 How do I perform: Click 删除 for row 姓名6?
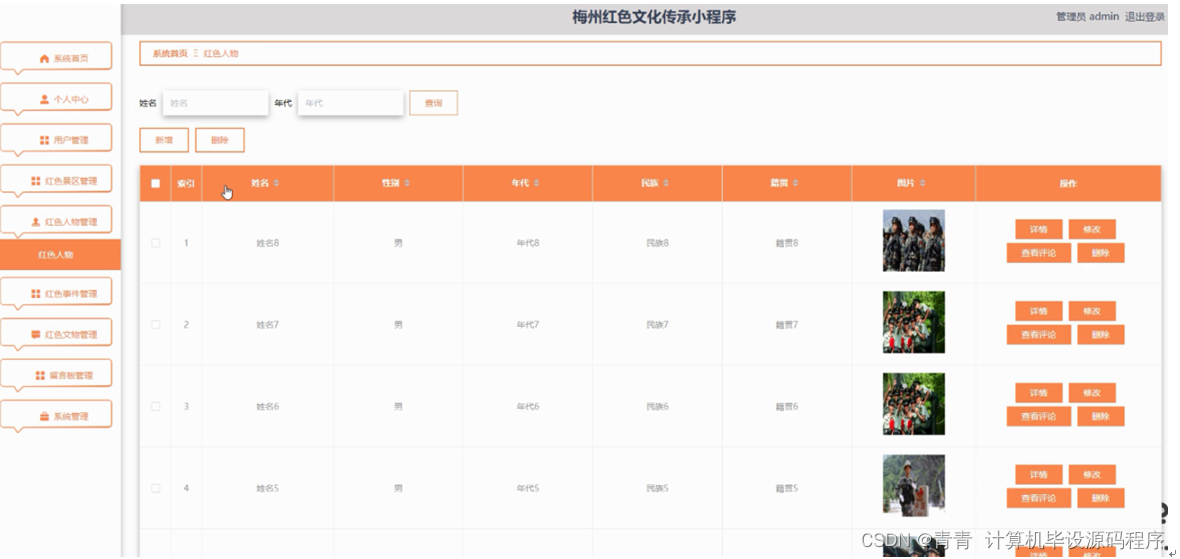tap(1100, 416)
